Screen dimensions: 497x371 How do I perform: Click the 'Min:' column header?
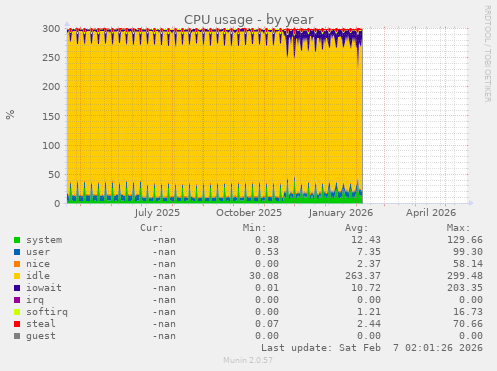click(254, 228)
